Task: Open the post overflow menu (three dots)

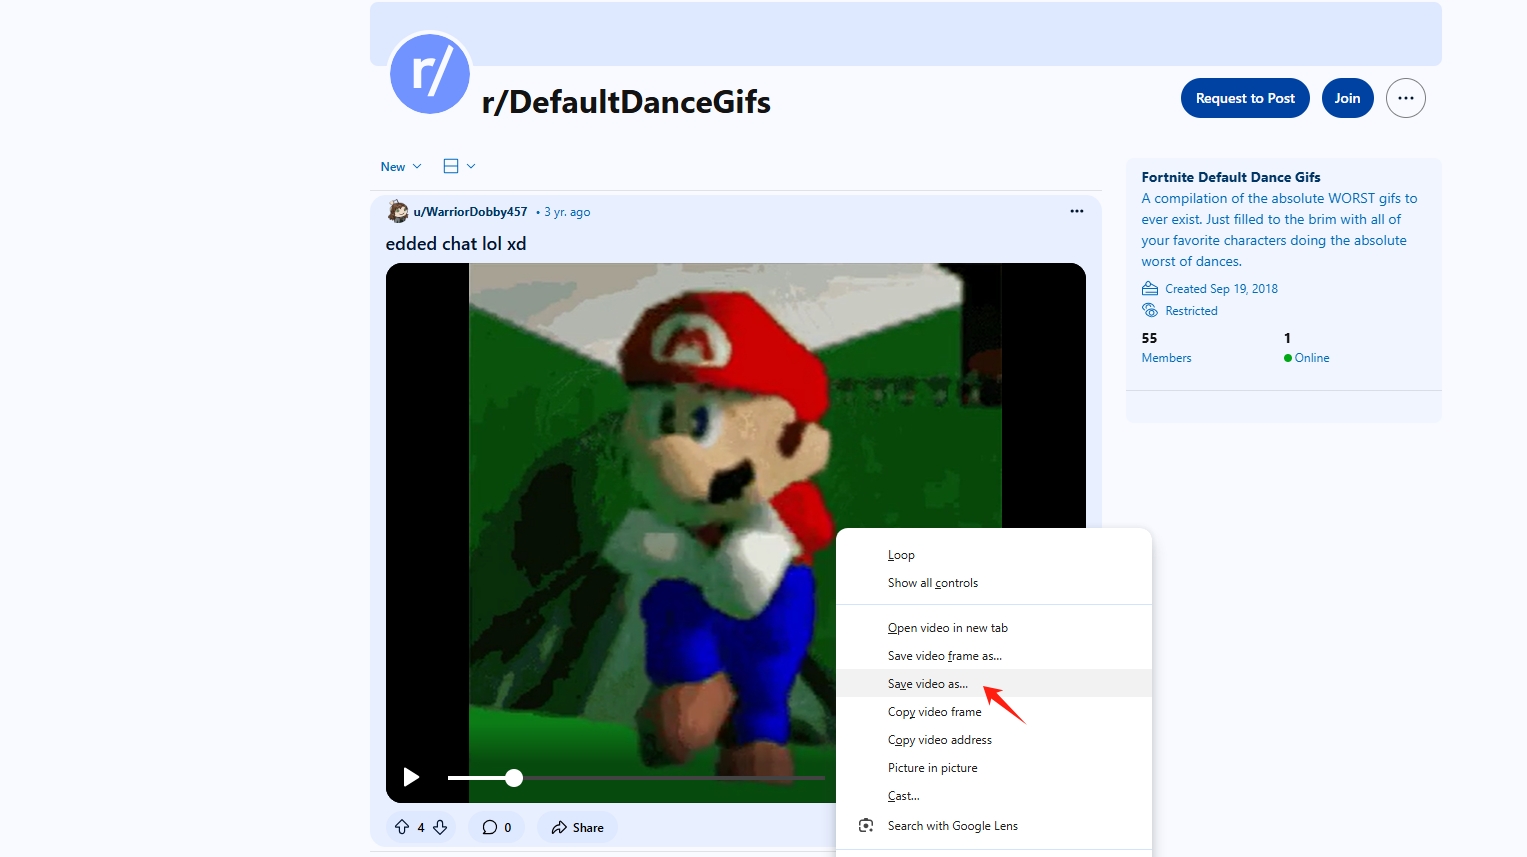Action: [1077, 211]
